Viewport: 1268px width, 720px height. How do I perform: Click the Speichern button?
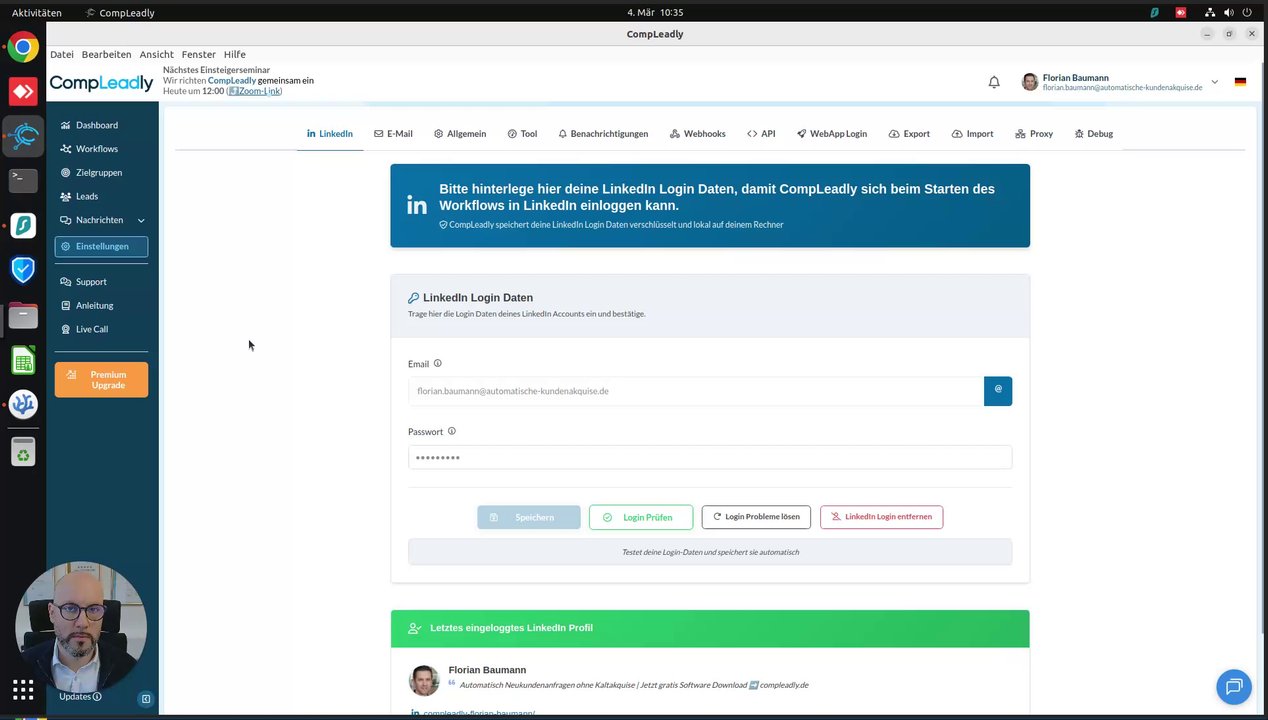tap(529, 517)
